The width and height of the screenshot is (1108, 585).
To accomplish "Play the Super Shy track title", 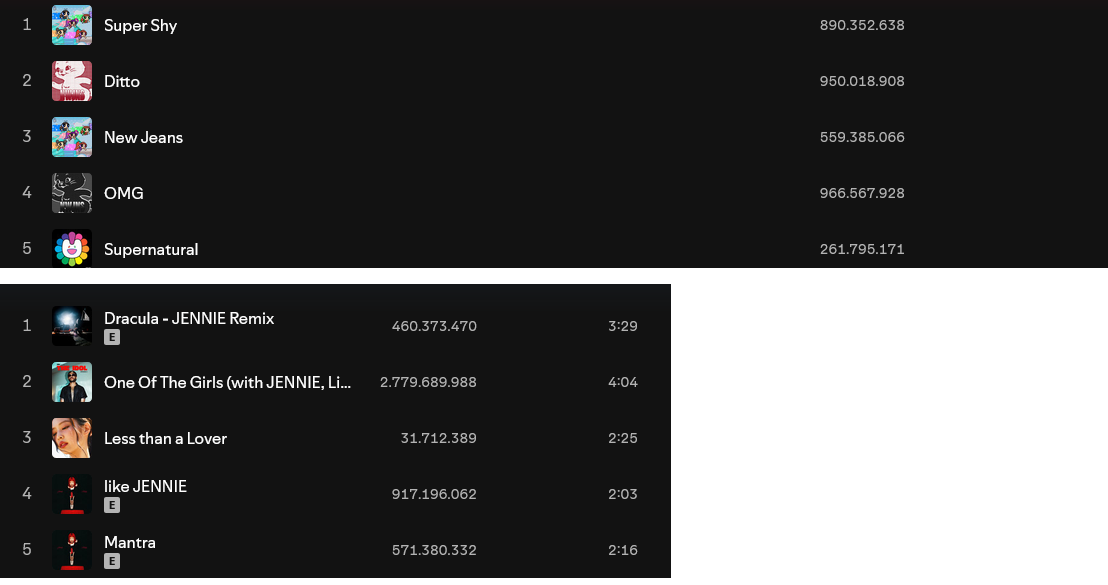I will pos(140,25).
